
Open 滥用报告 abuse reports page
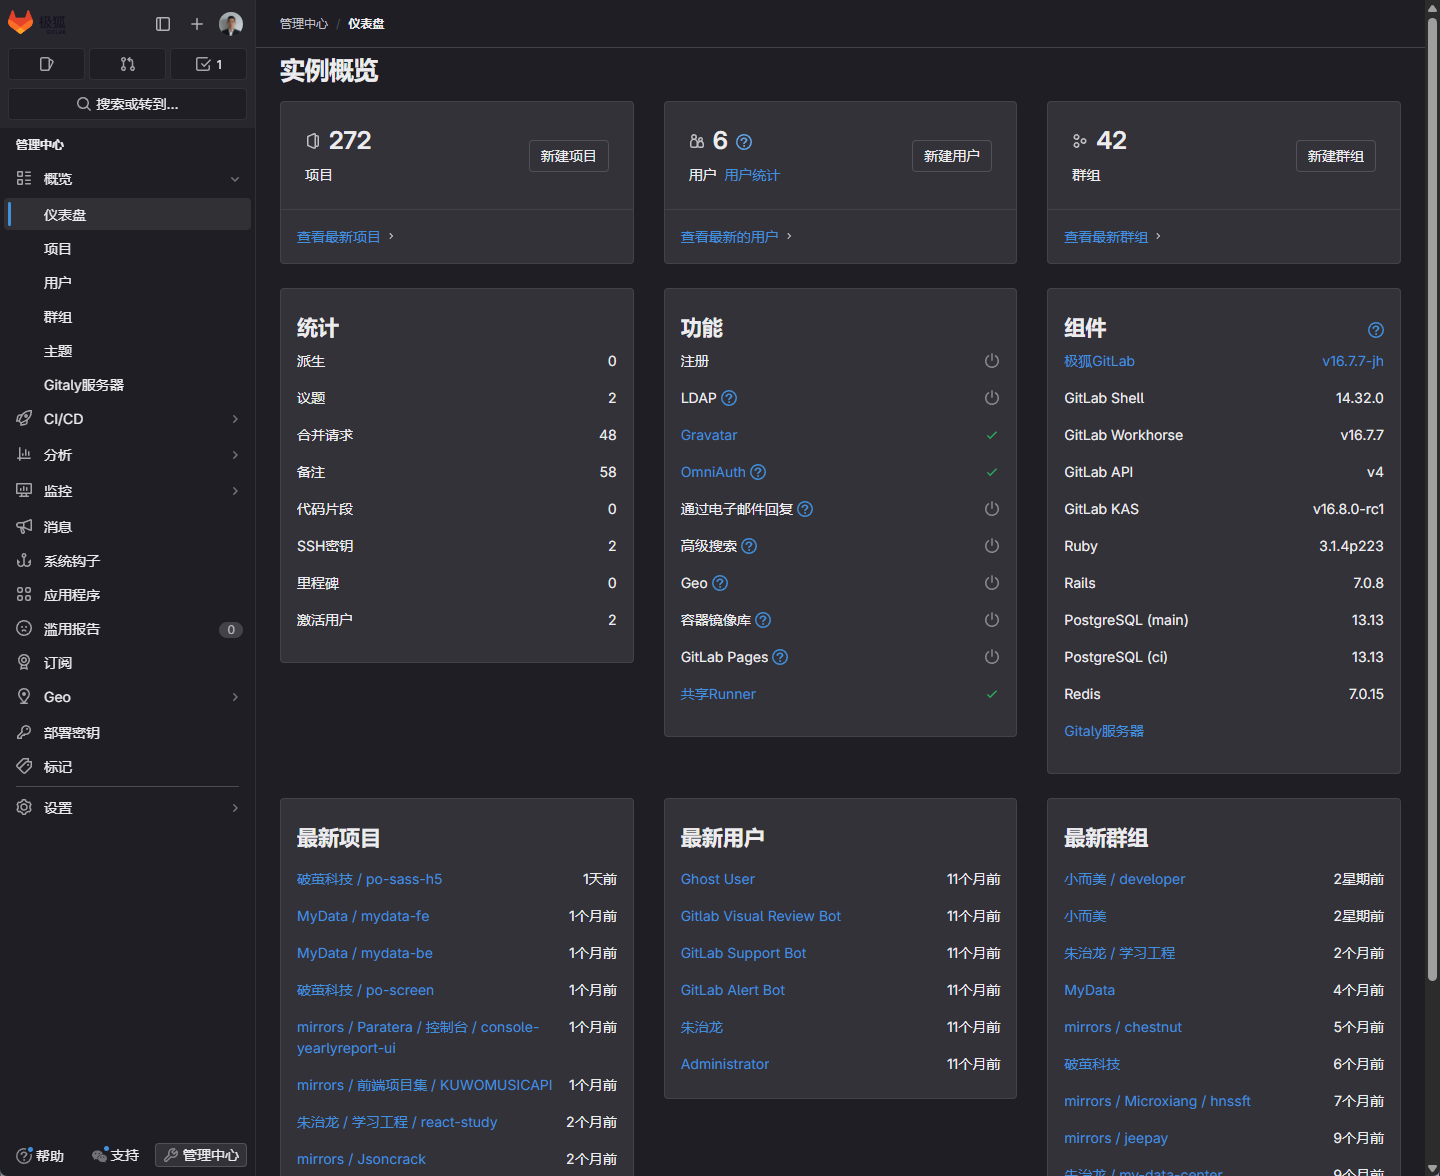128,629
